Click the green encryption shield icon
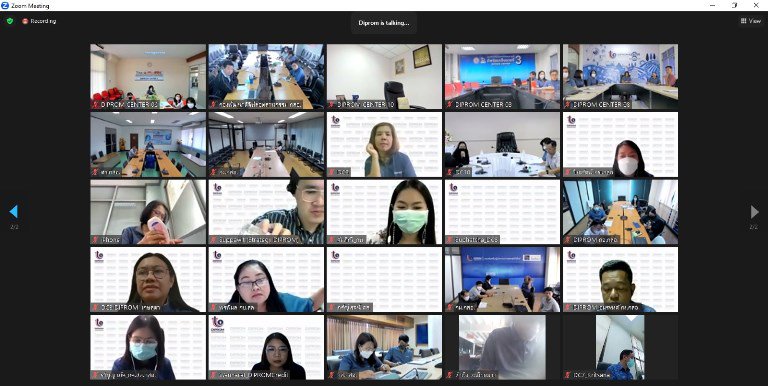Viewport: 768px width, 386px height. click(10, 21)
